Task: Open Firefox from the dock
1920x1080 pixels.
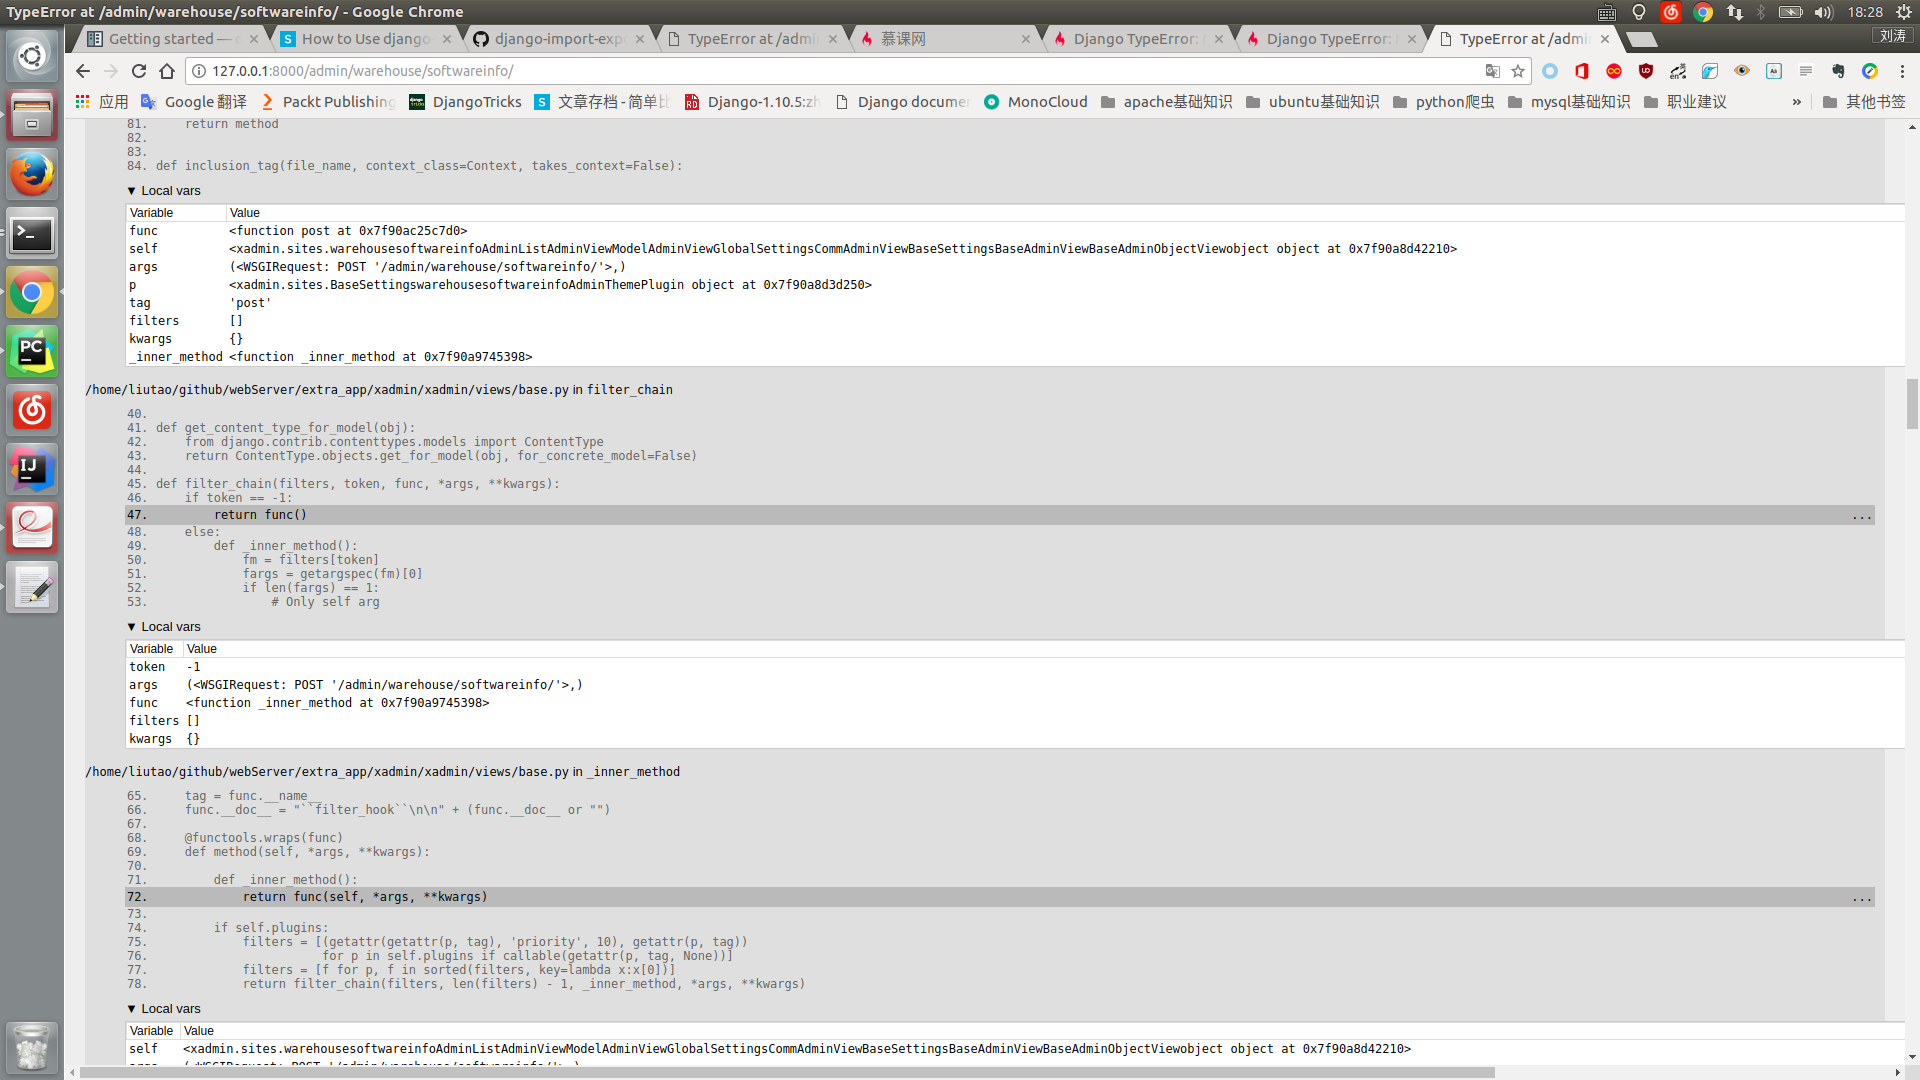Action: point(32,174)
